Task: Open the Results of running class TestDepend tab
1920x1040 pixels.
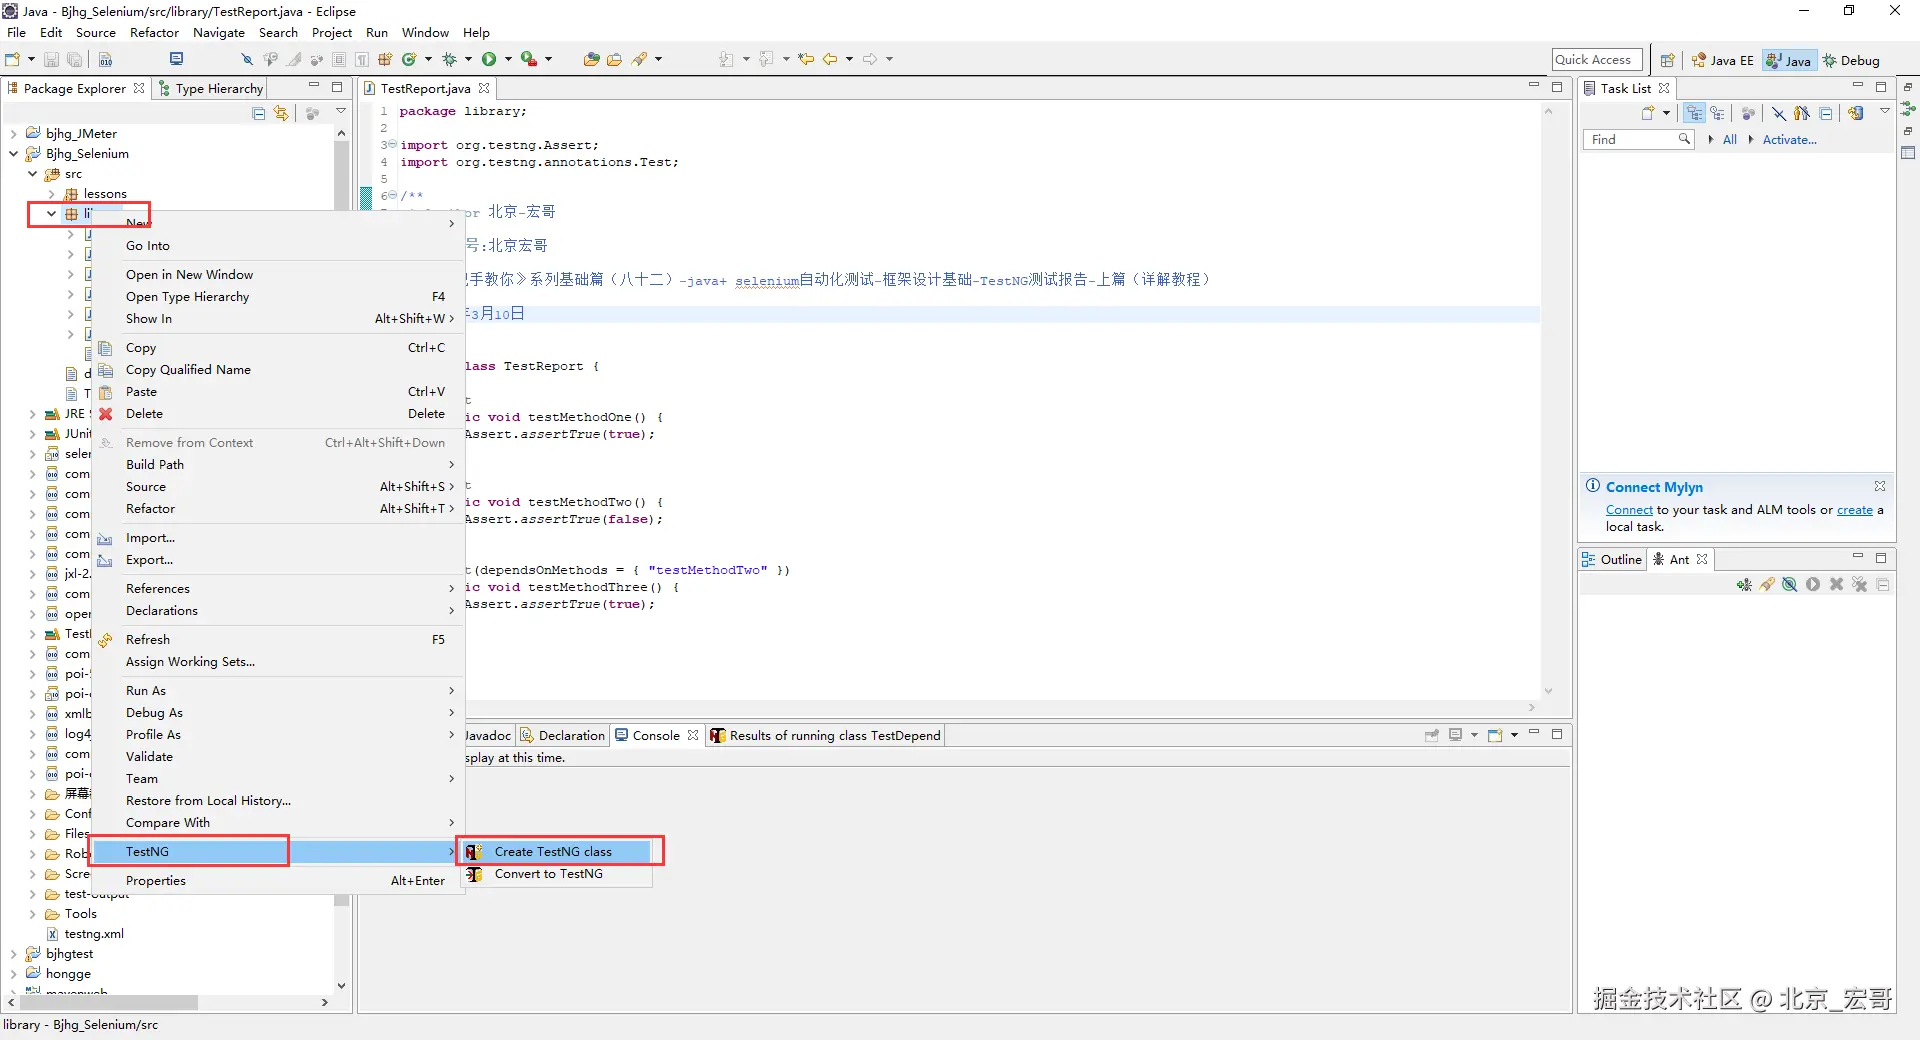Action: tap(826, 736)
